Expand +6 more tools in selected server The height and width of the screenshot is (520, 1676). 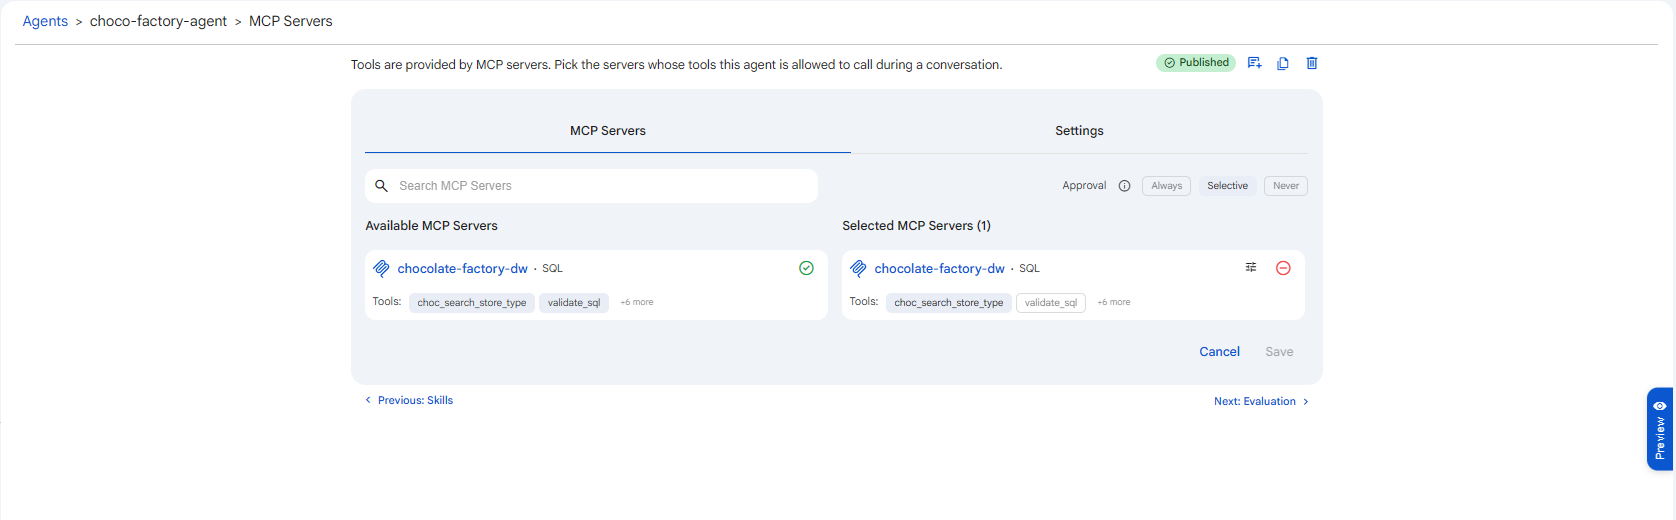click(x=1114, y=302)
